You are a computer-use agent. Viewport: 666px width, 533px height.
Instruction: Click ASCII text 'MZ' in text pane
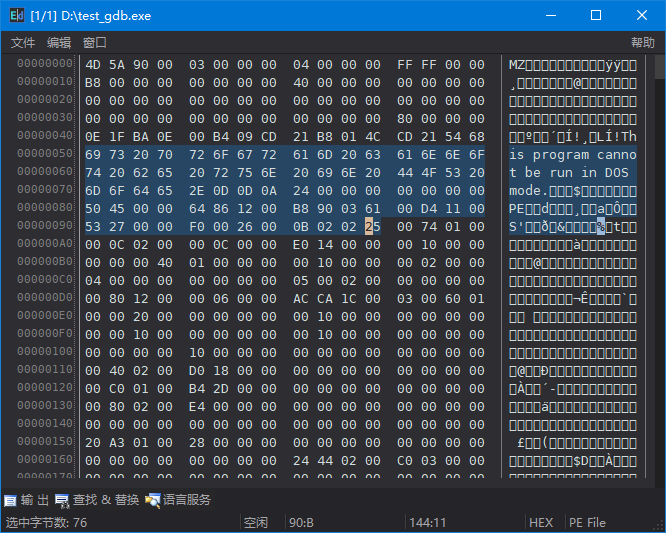point(517,65)
